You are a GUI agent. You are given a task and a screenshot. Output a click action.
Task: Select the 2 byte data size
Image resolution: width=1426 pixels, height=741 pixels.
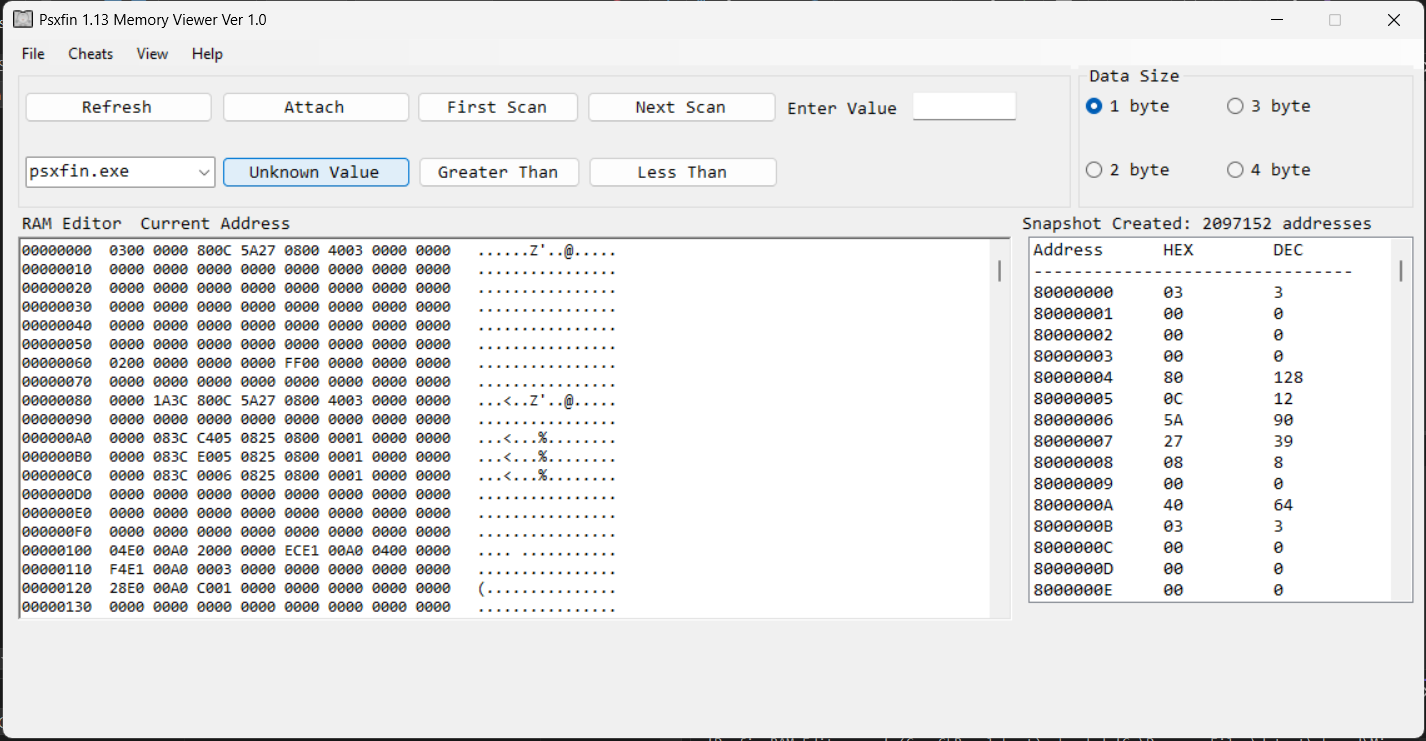pos(1127,170)
